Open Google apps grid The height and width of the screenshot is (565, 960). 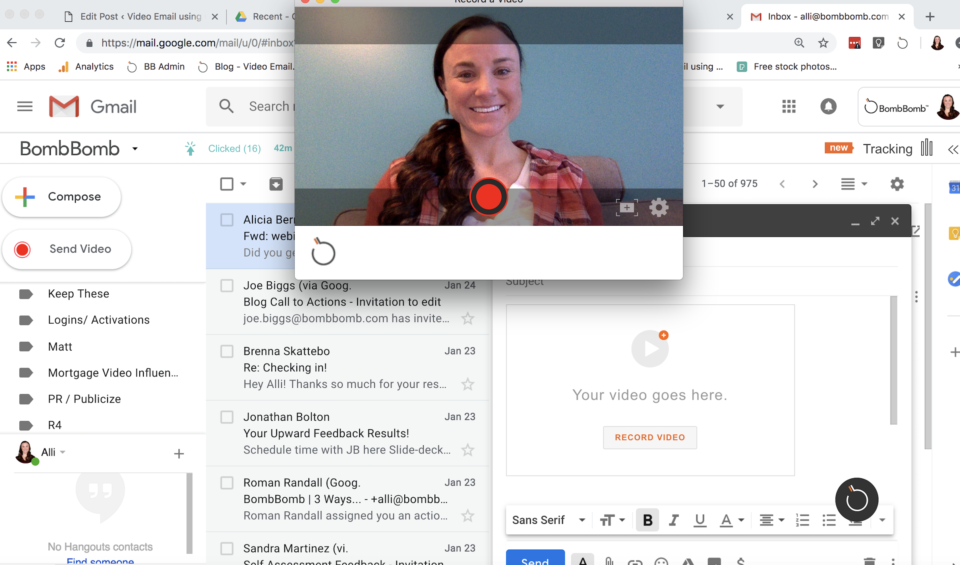[x=789, y=107]
